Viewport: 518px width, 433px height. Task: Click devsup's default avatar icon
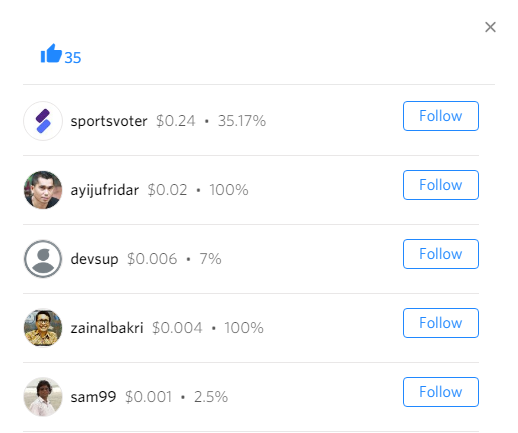point(43,259)
